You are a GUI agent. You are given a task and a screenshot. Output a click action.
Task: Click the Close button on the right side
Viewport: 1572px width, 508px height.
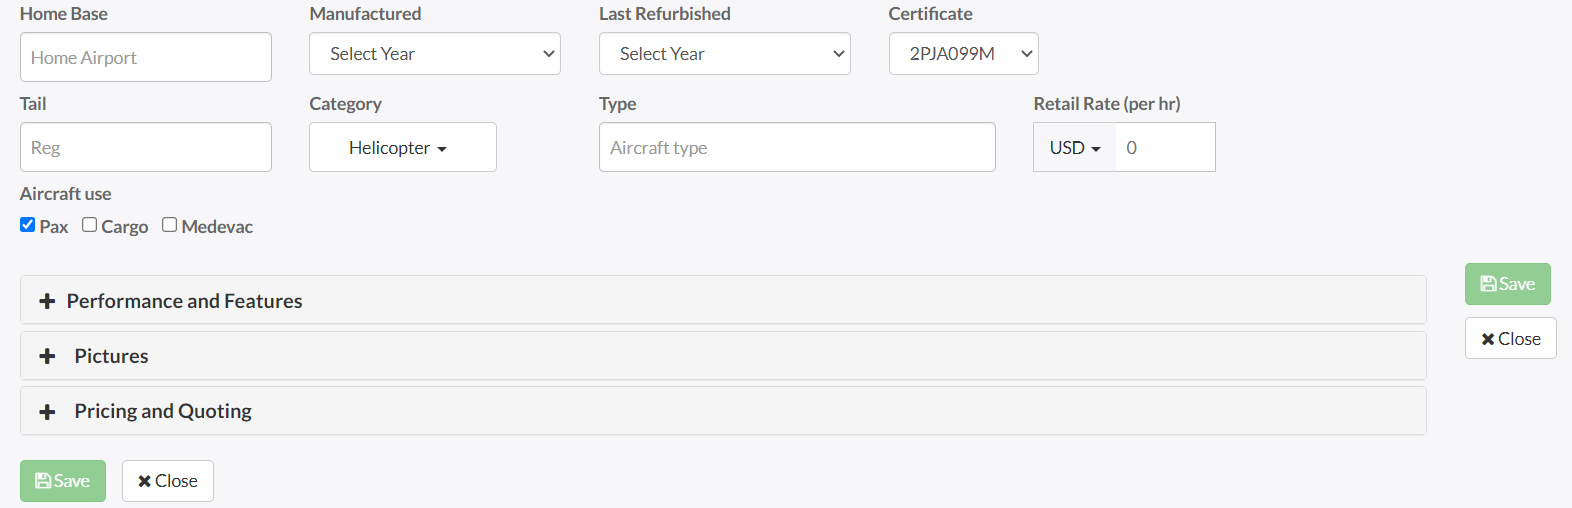pyautogui.click(x=1510, y=339)
